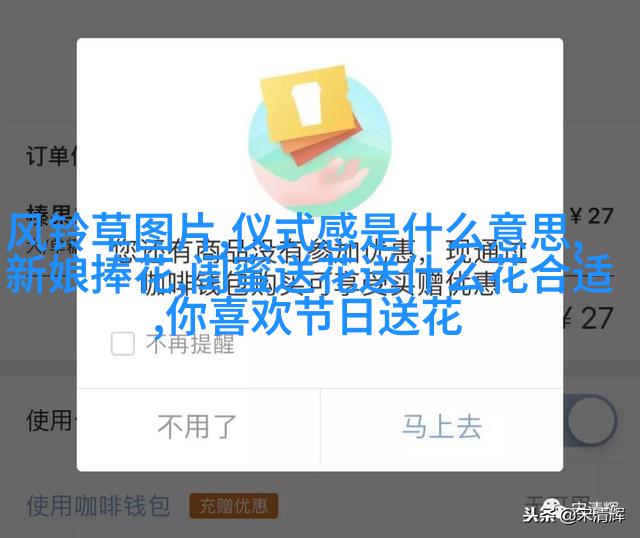Click the 充赠优惠 badge
640x538 pixels.
(233, 506)
